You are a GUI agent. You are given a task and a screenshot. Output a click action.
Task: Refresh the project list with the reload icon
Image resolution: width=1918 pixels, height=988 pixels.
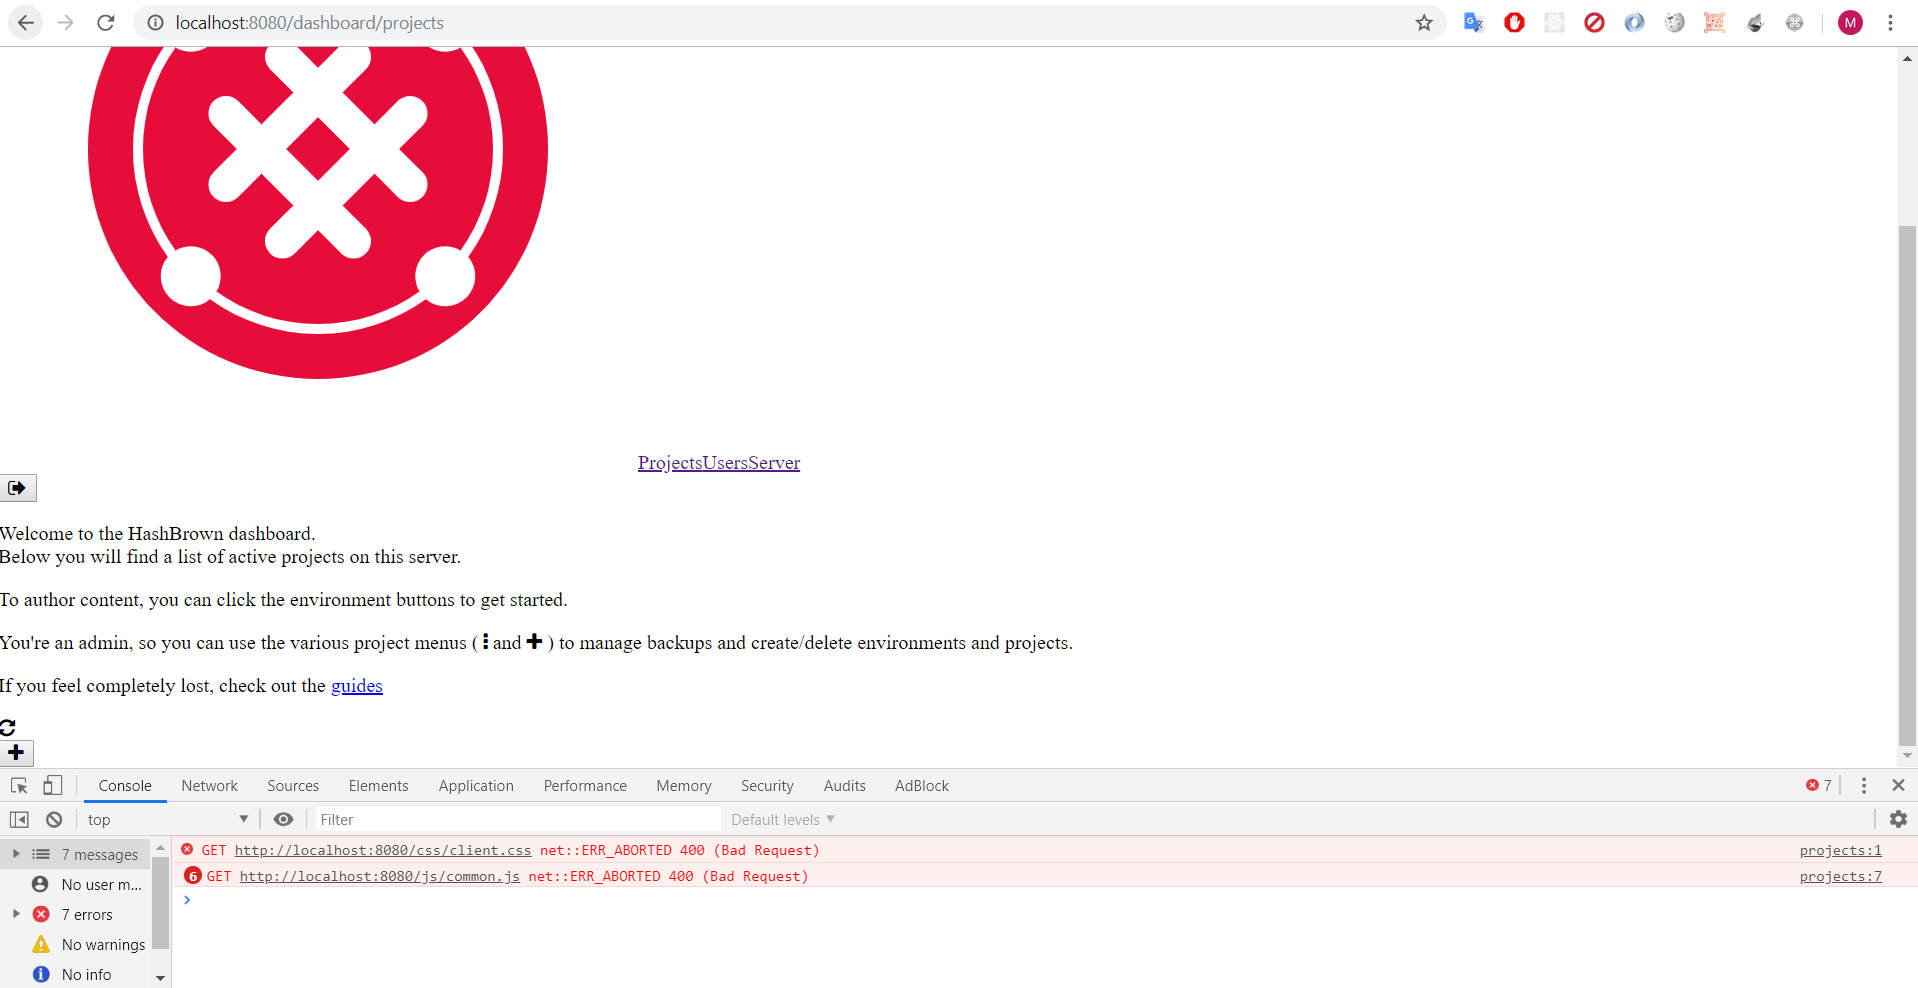coord(8,727)
